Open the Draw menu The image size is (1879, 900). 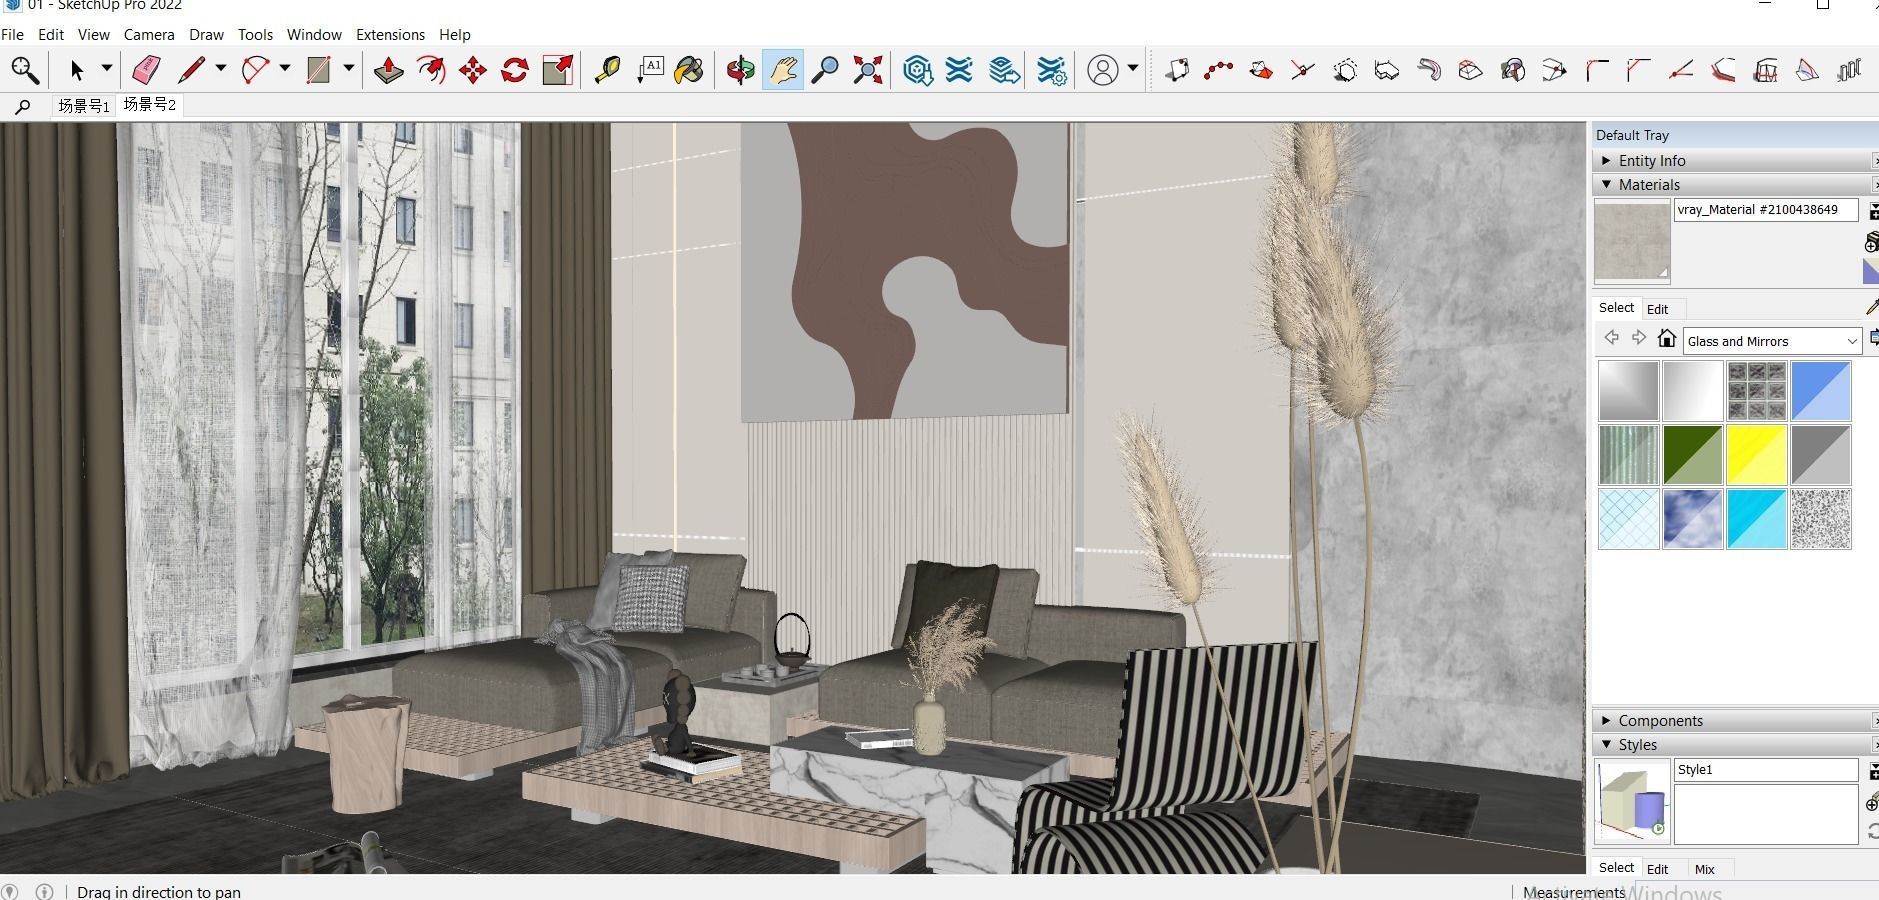(x=206, y=34)
